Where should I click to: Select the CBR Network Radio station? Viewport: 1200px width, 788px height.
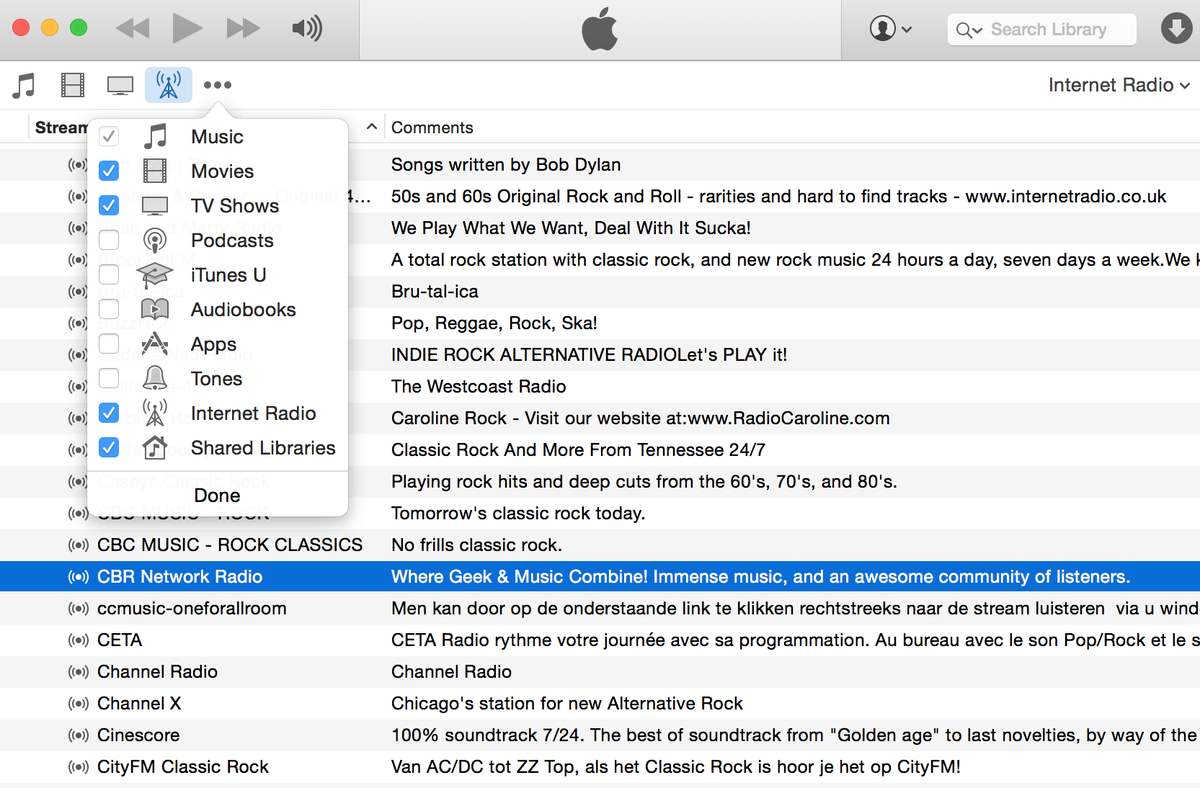click(x=180, y=576)
